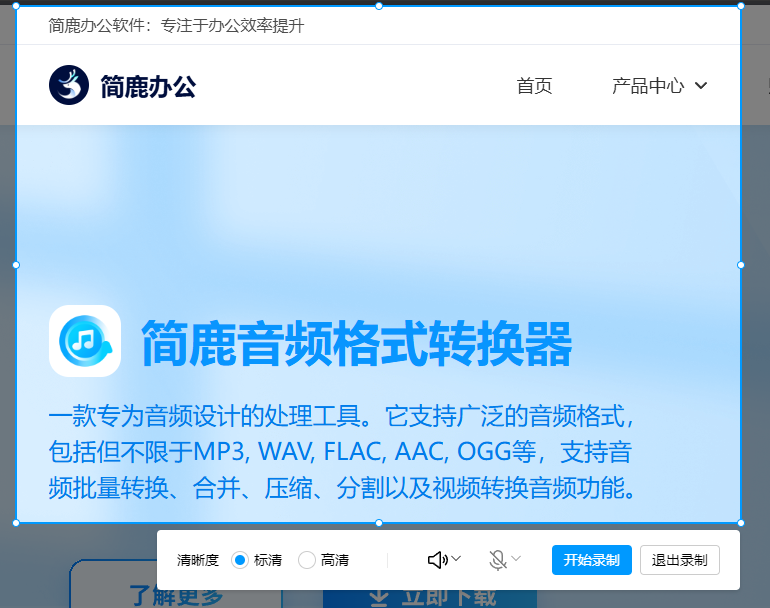770x608 pixels.
Task: Click the bottom-right selection corner handle
Action: click(741, 523)
